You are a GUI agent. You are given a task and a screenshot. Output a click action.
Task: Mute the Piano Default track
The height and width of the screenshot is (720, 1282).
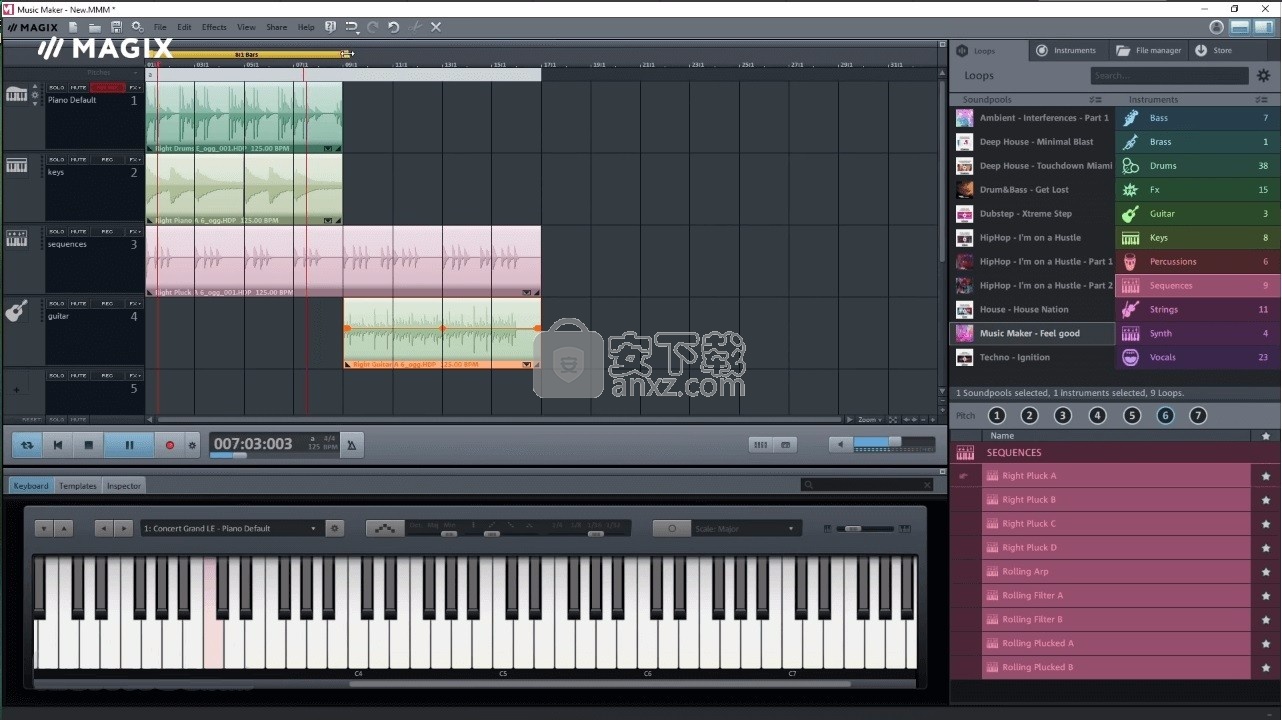click(x=78, y=88)
